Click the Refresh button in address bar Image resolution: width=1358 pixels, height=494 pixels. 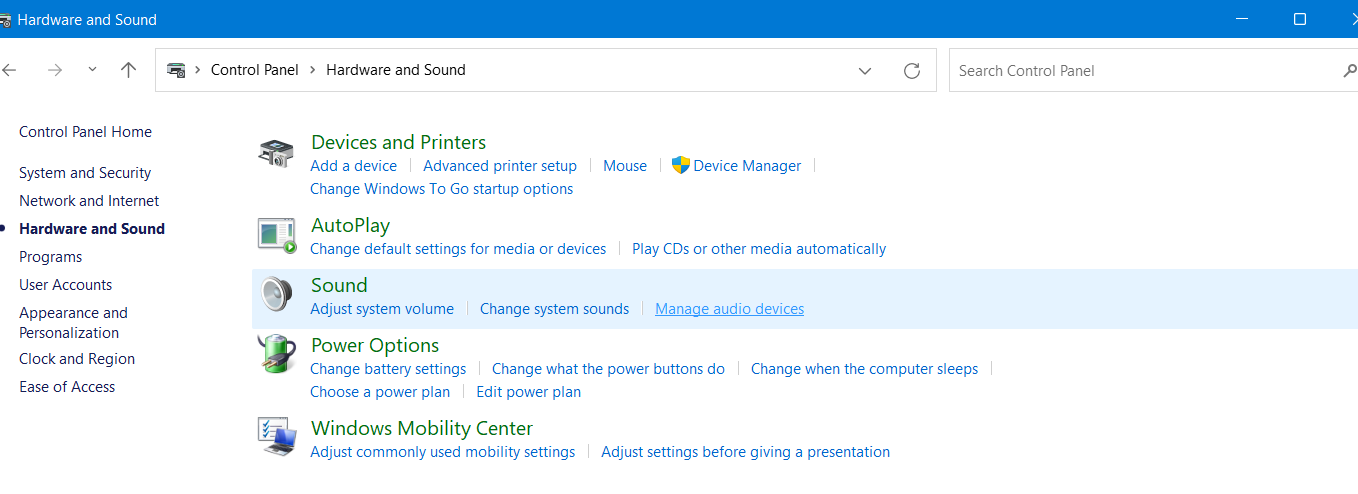(x=911, y=70)
